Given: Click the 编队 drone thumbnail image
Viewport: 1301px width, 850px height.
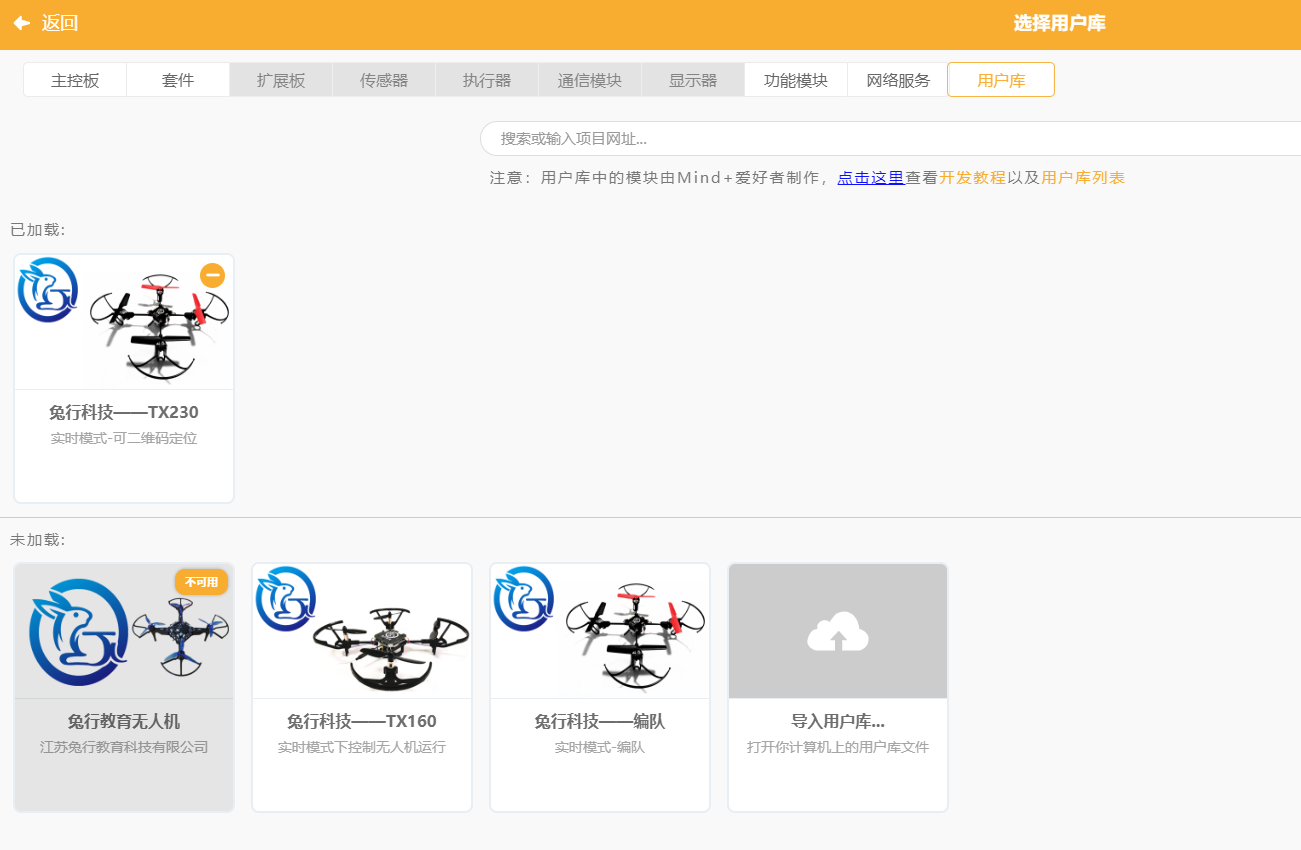Looking at the screenshot, I should (634, 636).
